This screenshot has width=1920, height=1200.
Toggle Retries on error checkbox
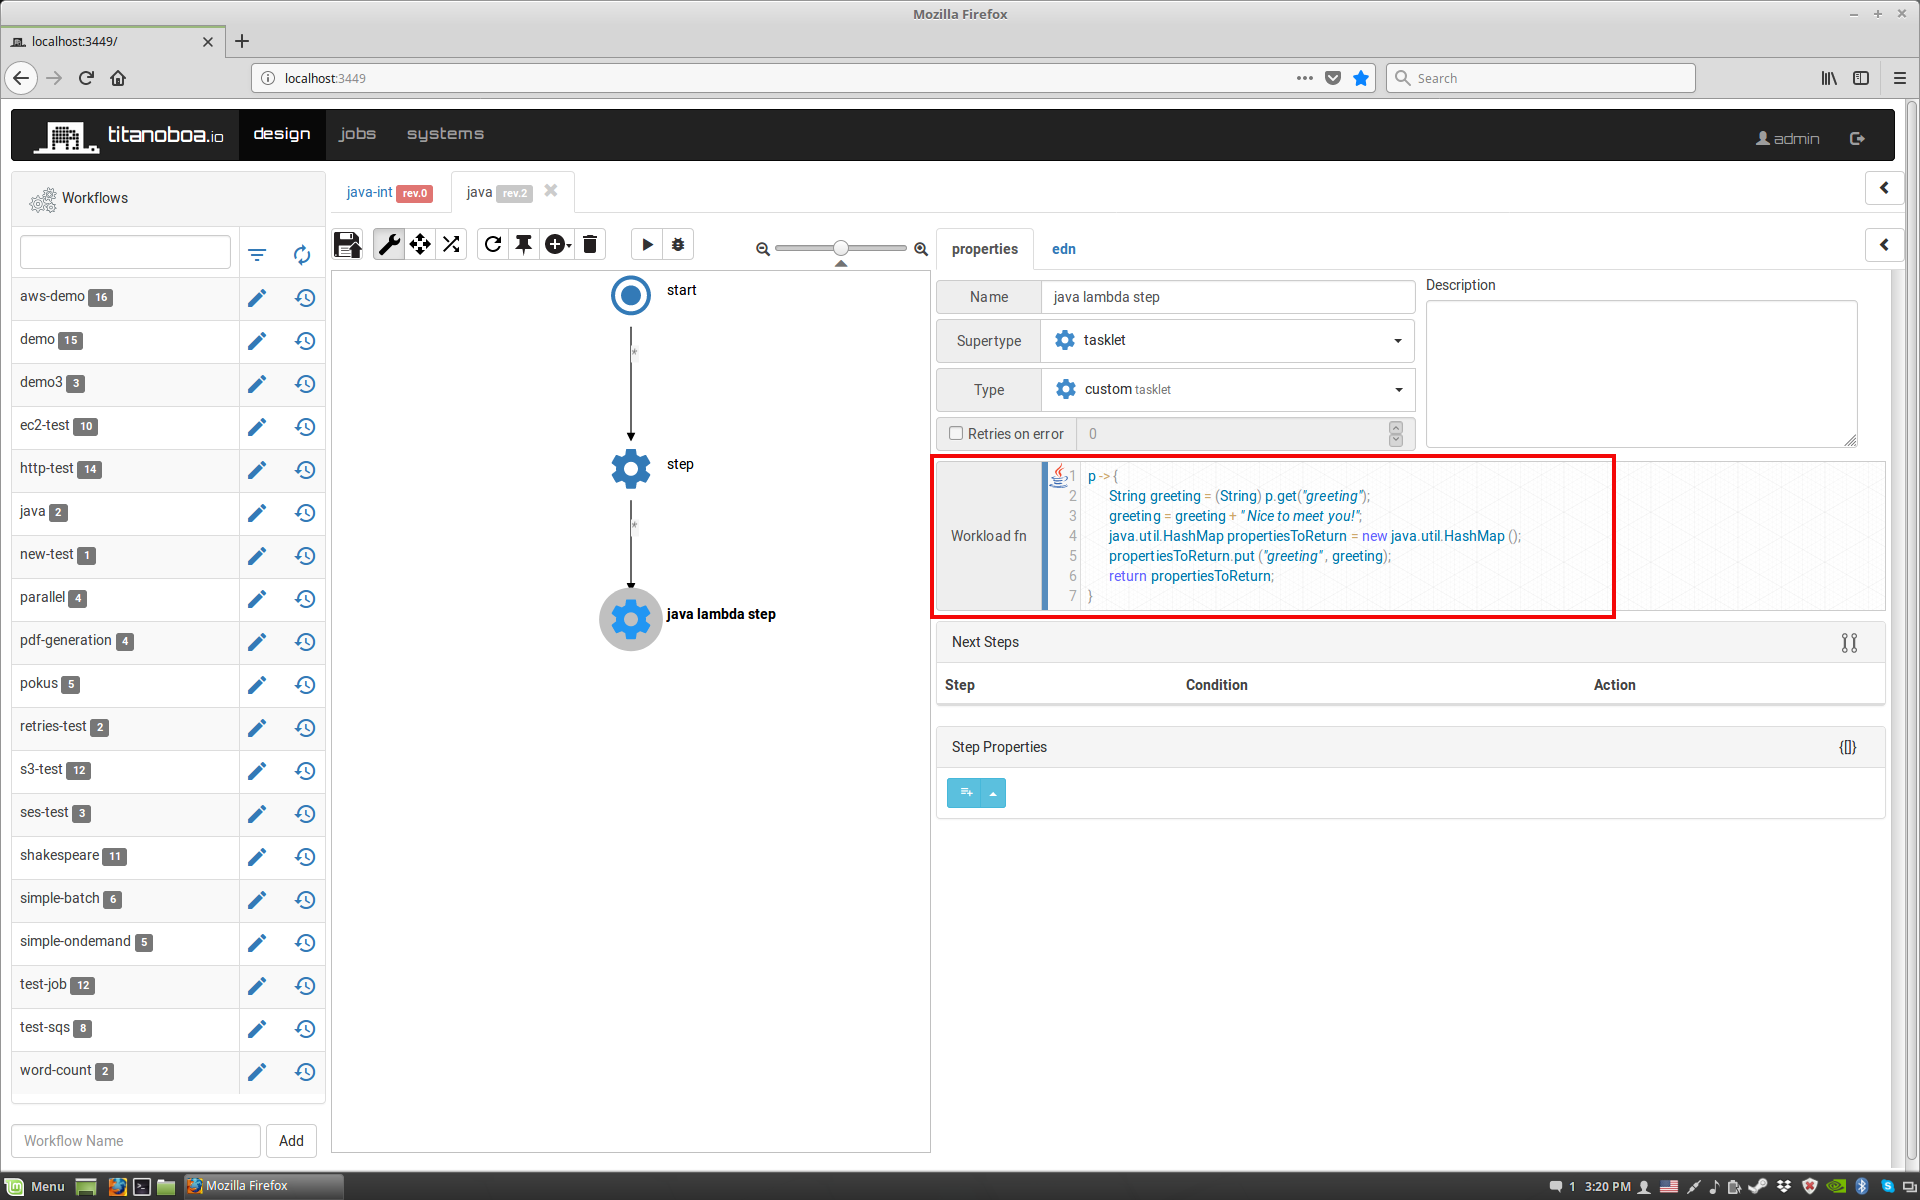point(956,434)
